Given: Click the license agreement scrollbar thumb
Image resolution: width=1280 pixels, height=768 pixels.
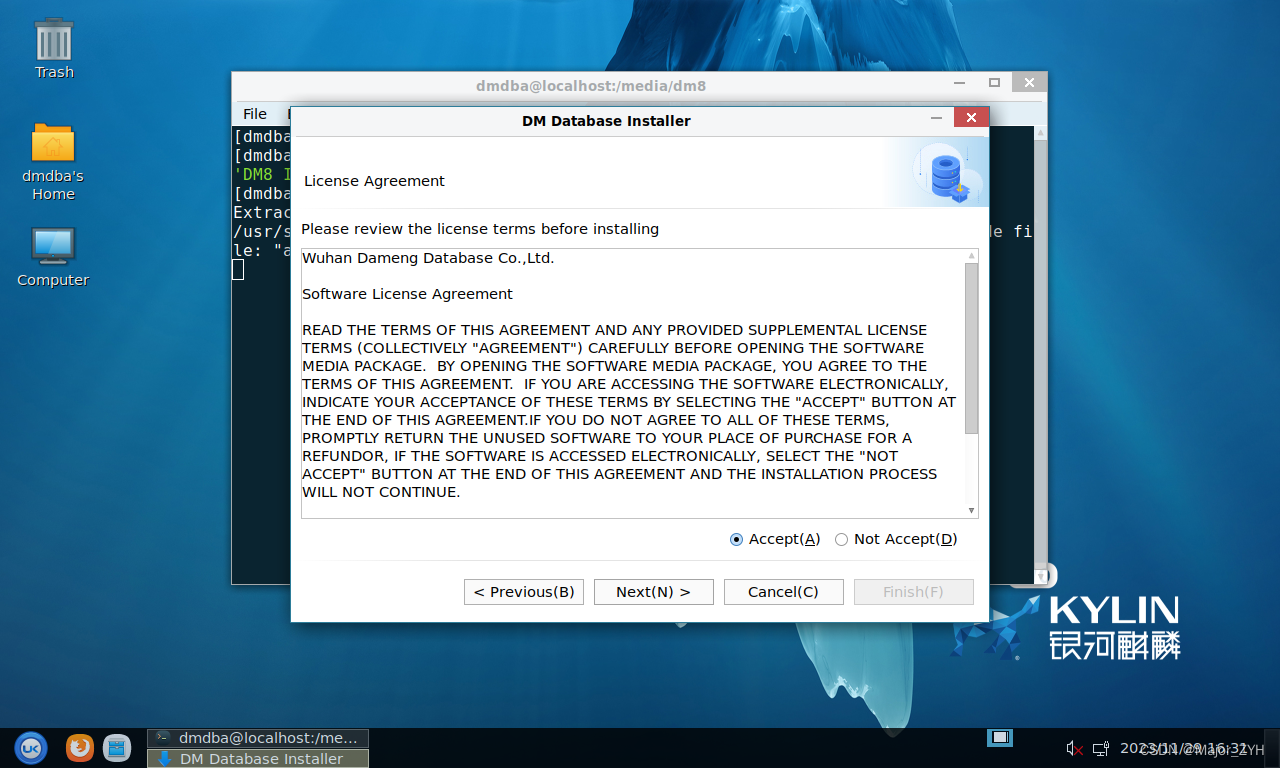Looking at the screenshot, I should (x=971, y=348).
